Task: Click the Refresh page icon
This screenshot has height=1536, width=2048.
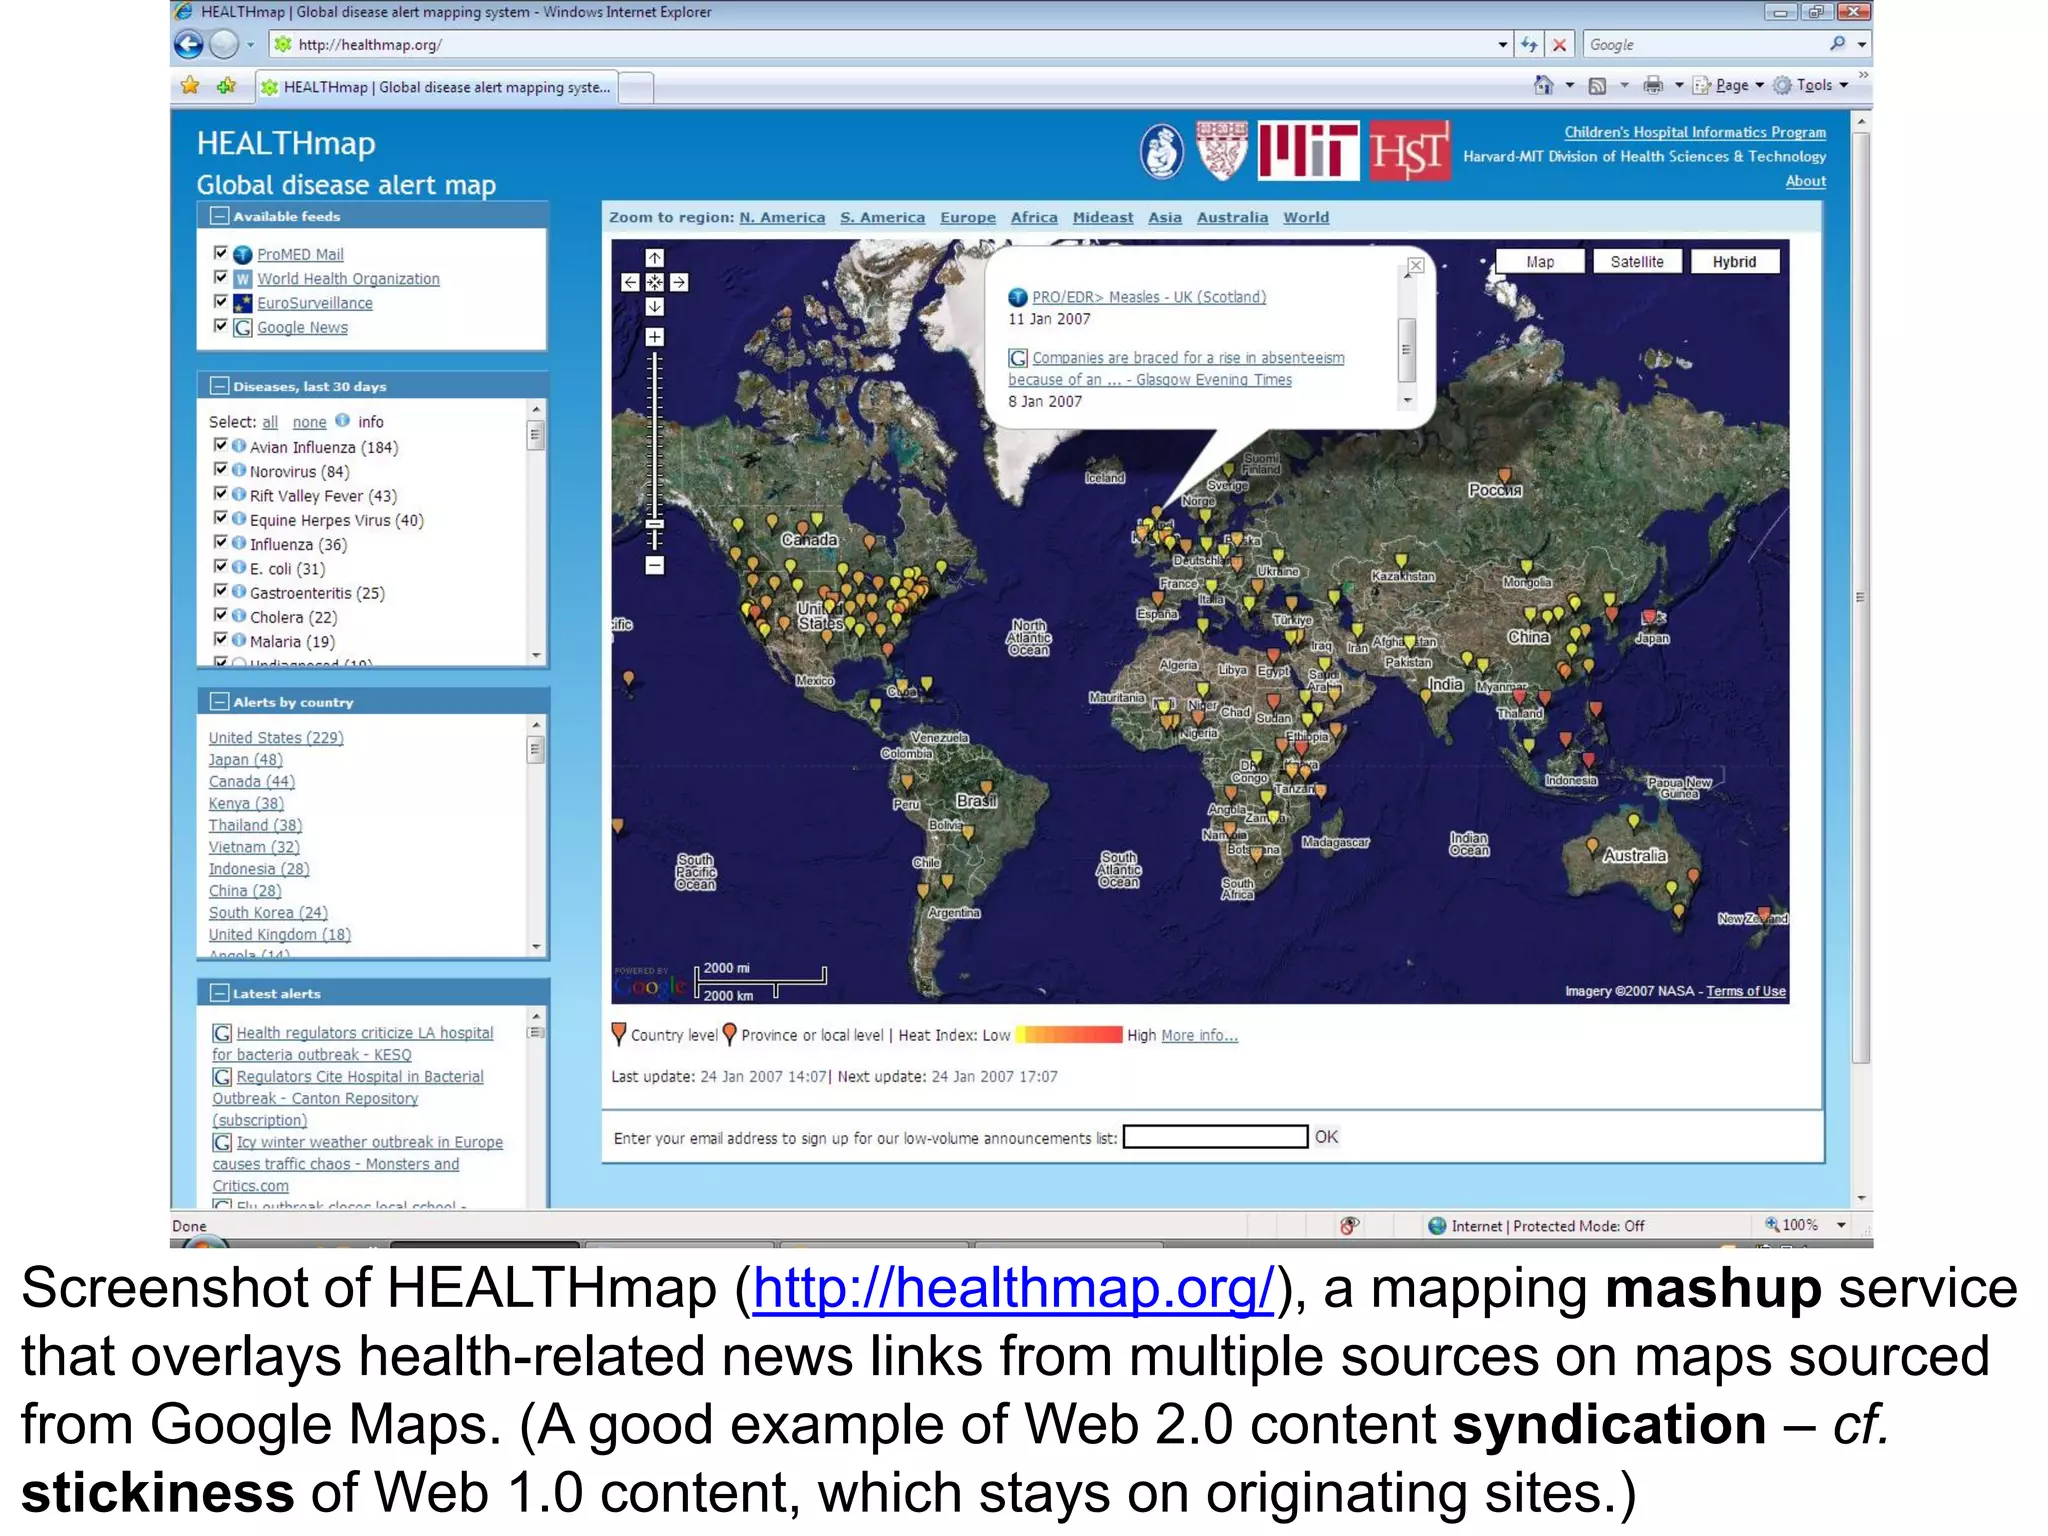Action: (x=1529, y=44)
